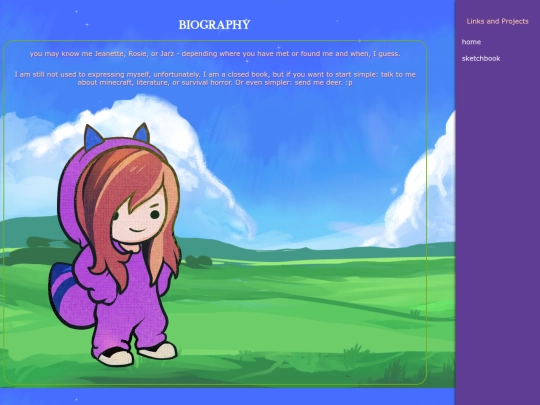The image size is (540, 405).
Task: Click the line mentioning Jeanette, Rosie, or Jarz
Action: coord(215,54)
